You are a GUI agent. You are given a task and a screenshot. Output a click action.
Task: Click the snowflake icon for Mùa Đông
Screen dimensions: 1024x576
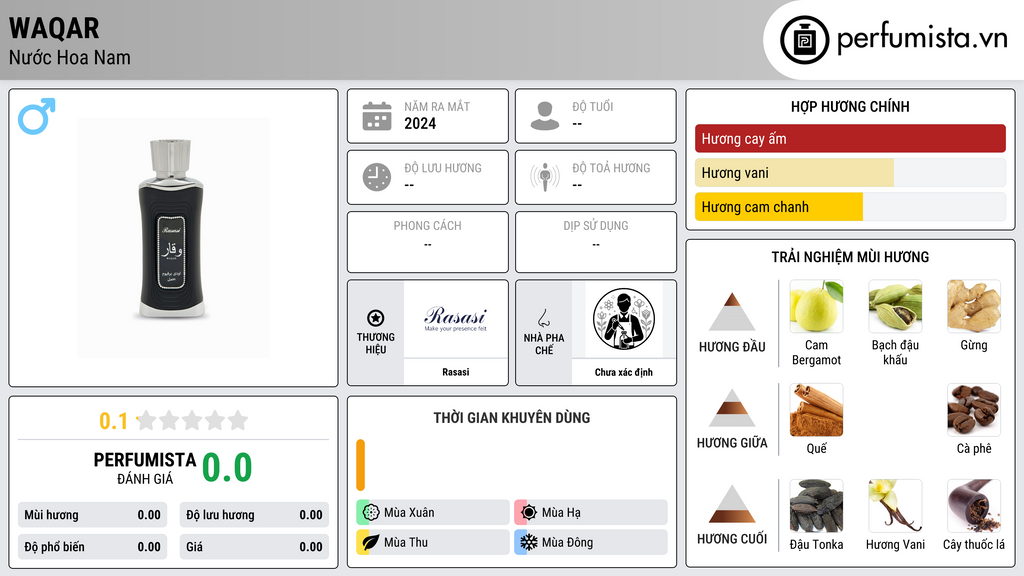pos(529,542)
